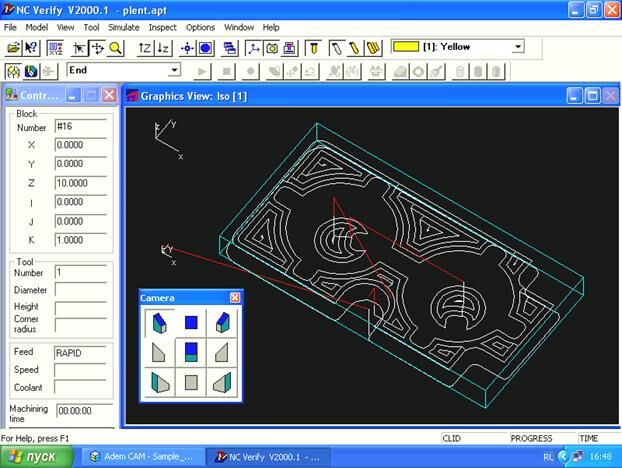The width and height of the screenshot is (622, 468).
Task: Toggle the camera dialog icon
Action: 272,48
